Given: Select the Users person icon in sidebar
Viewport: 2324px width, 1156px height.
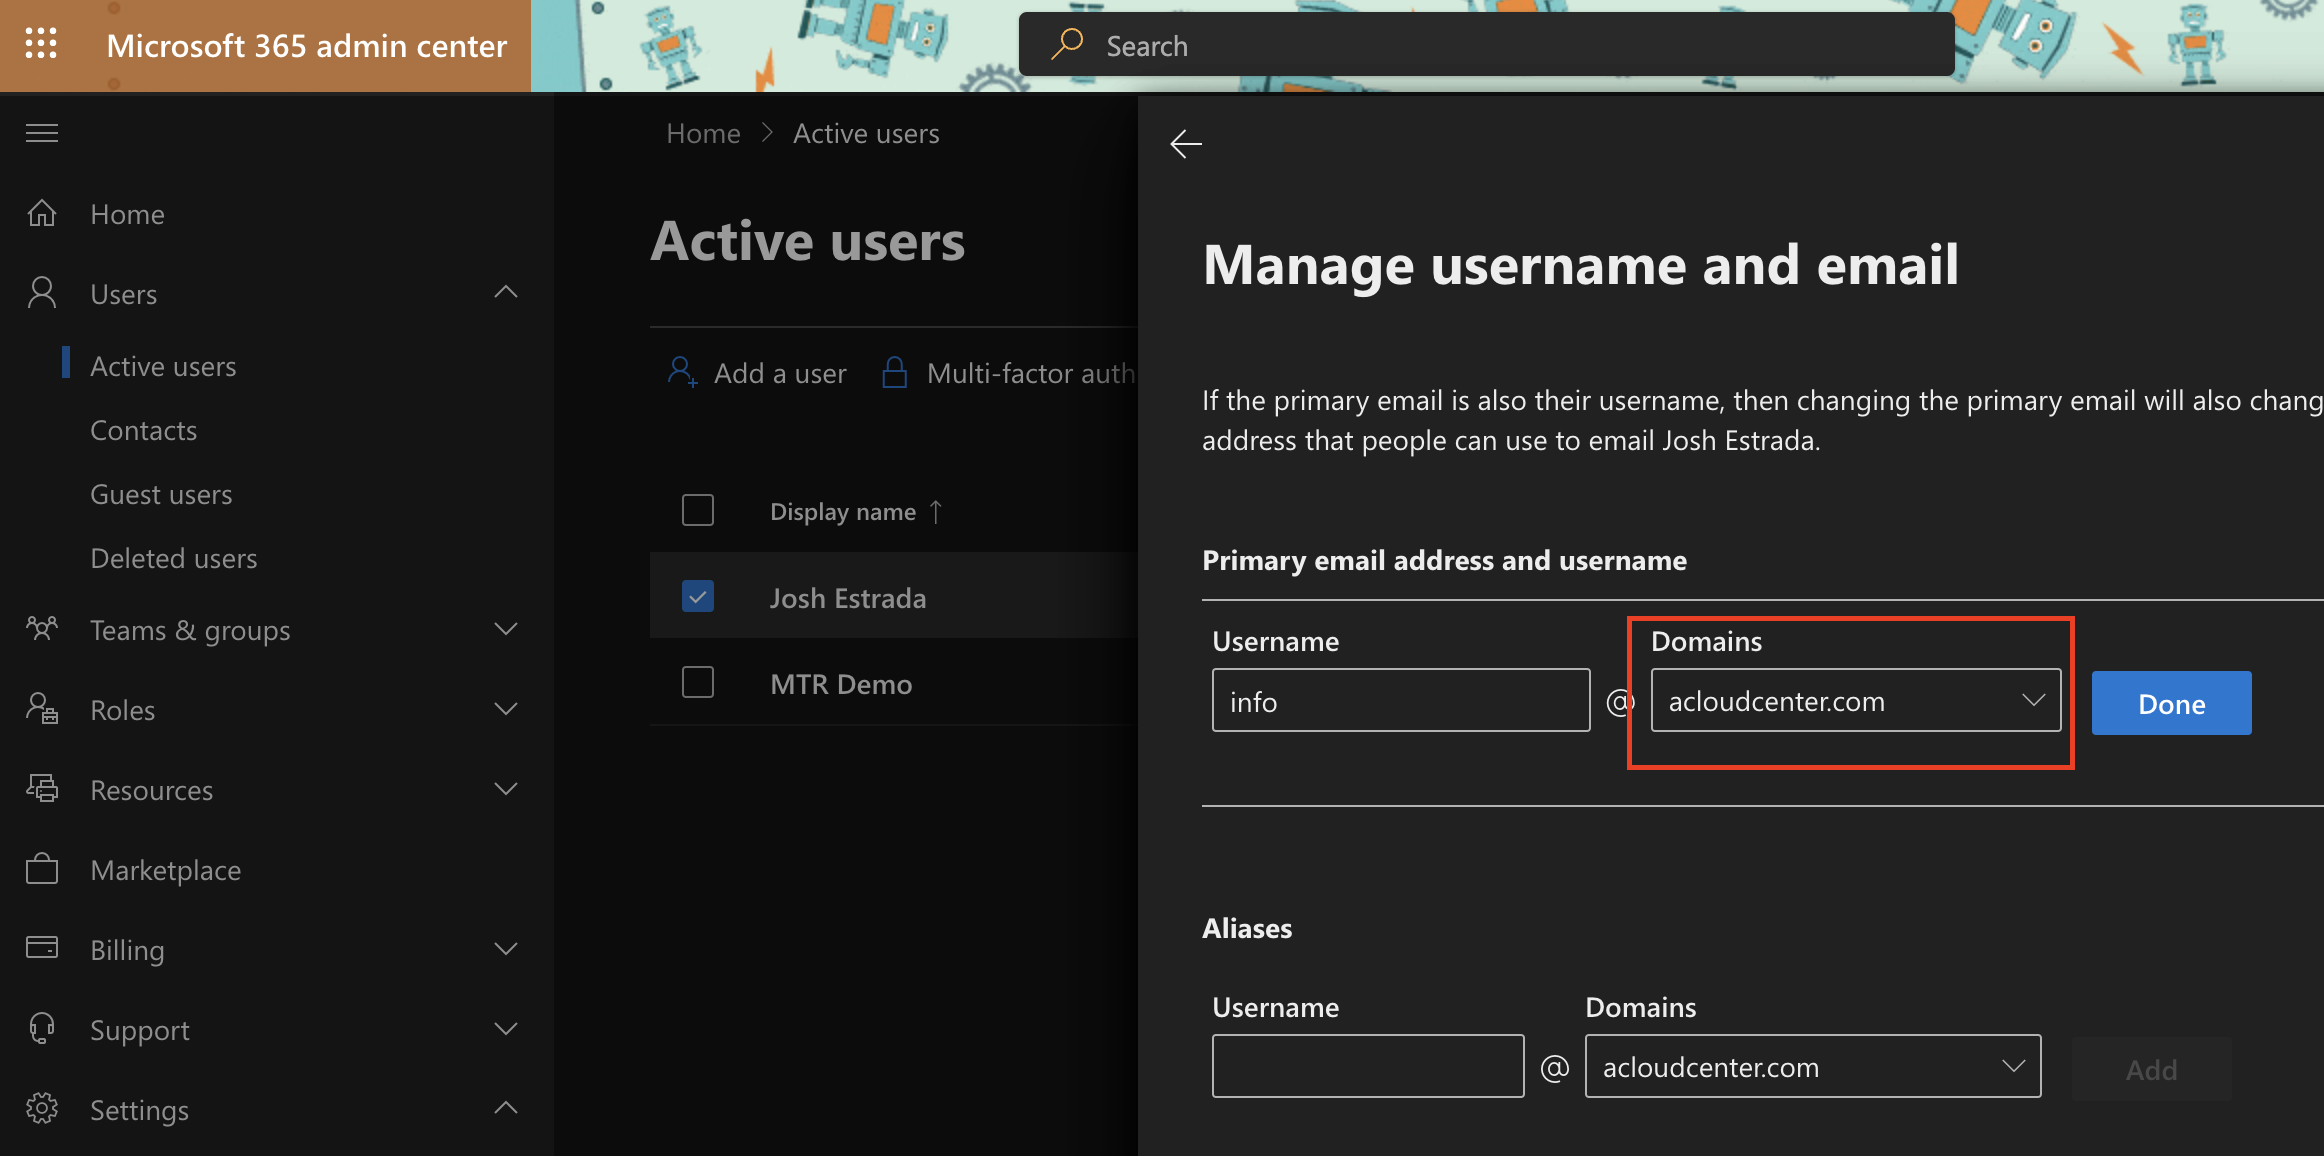Looking at the screenshot, I should (x=41, y=292).
